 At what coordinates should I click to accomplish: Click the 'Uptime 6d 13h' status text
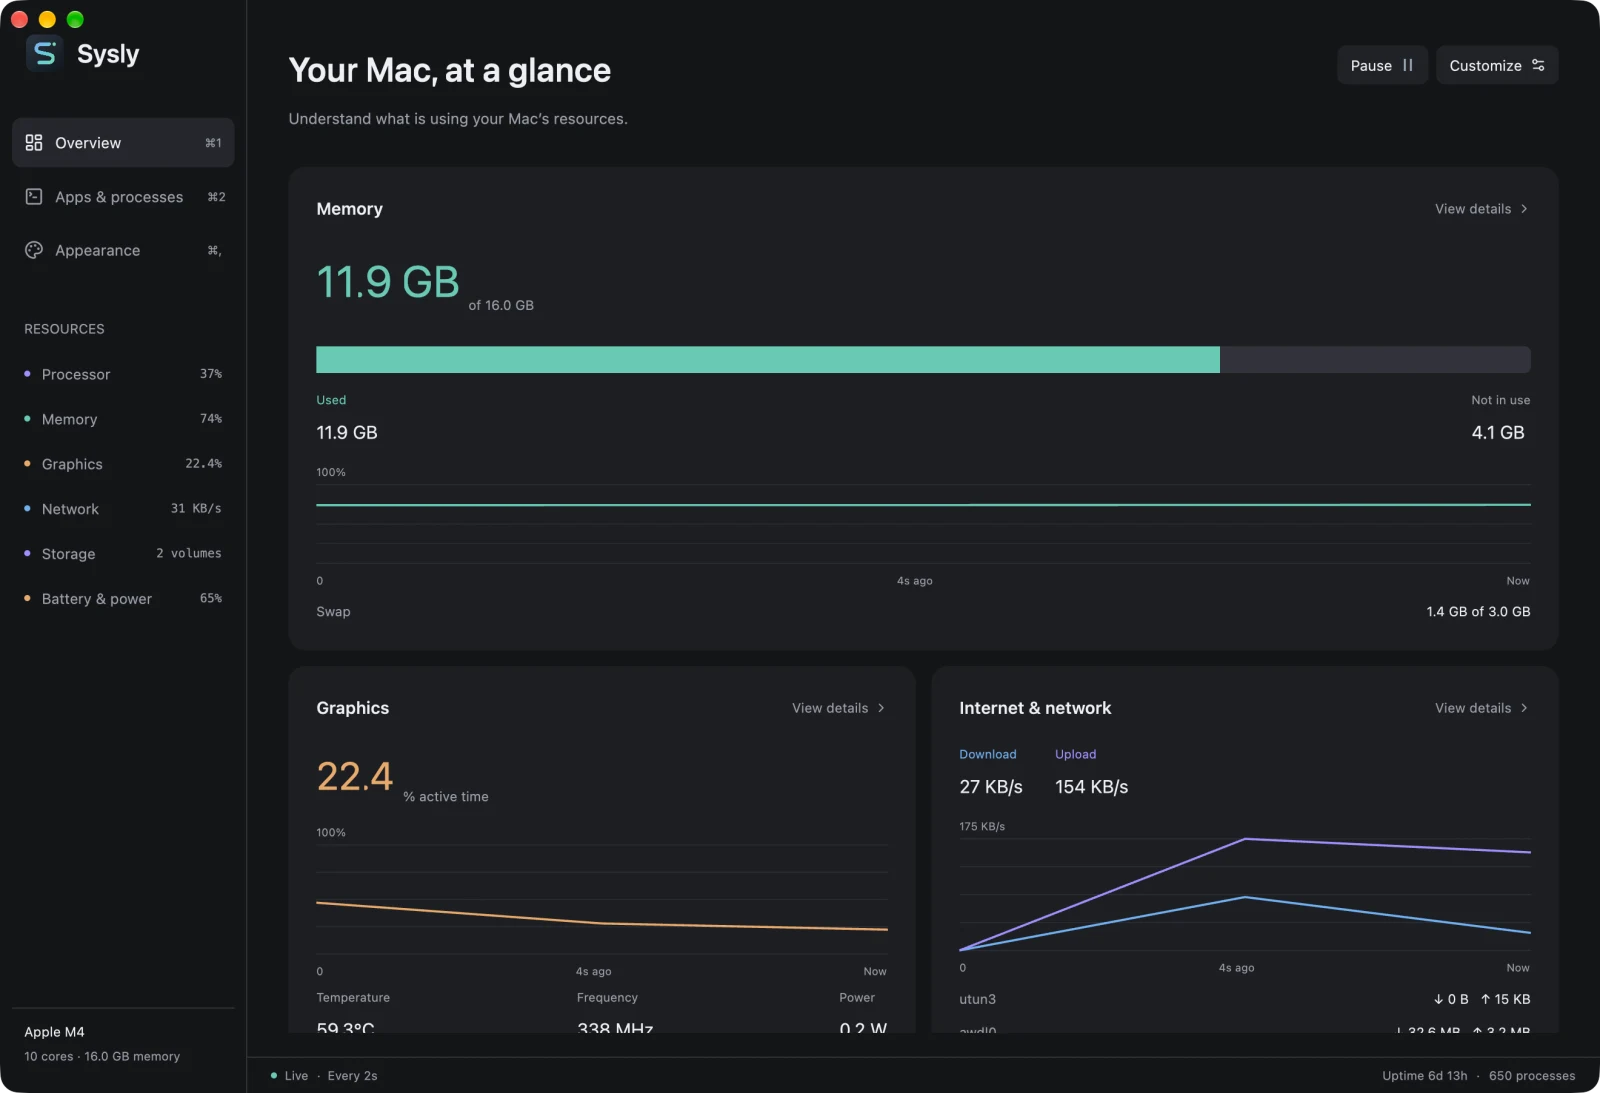tap(1424, 1076)
